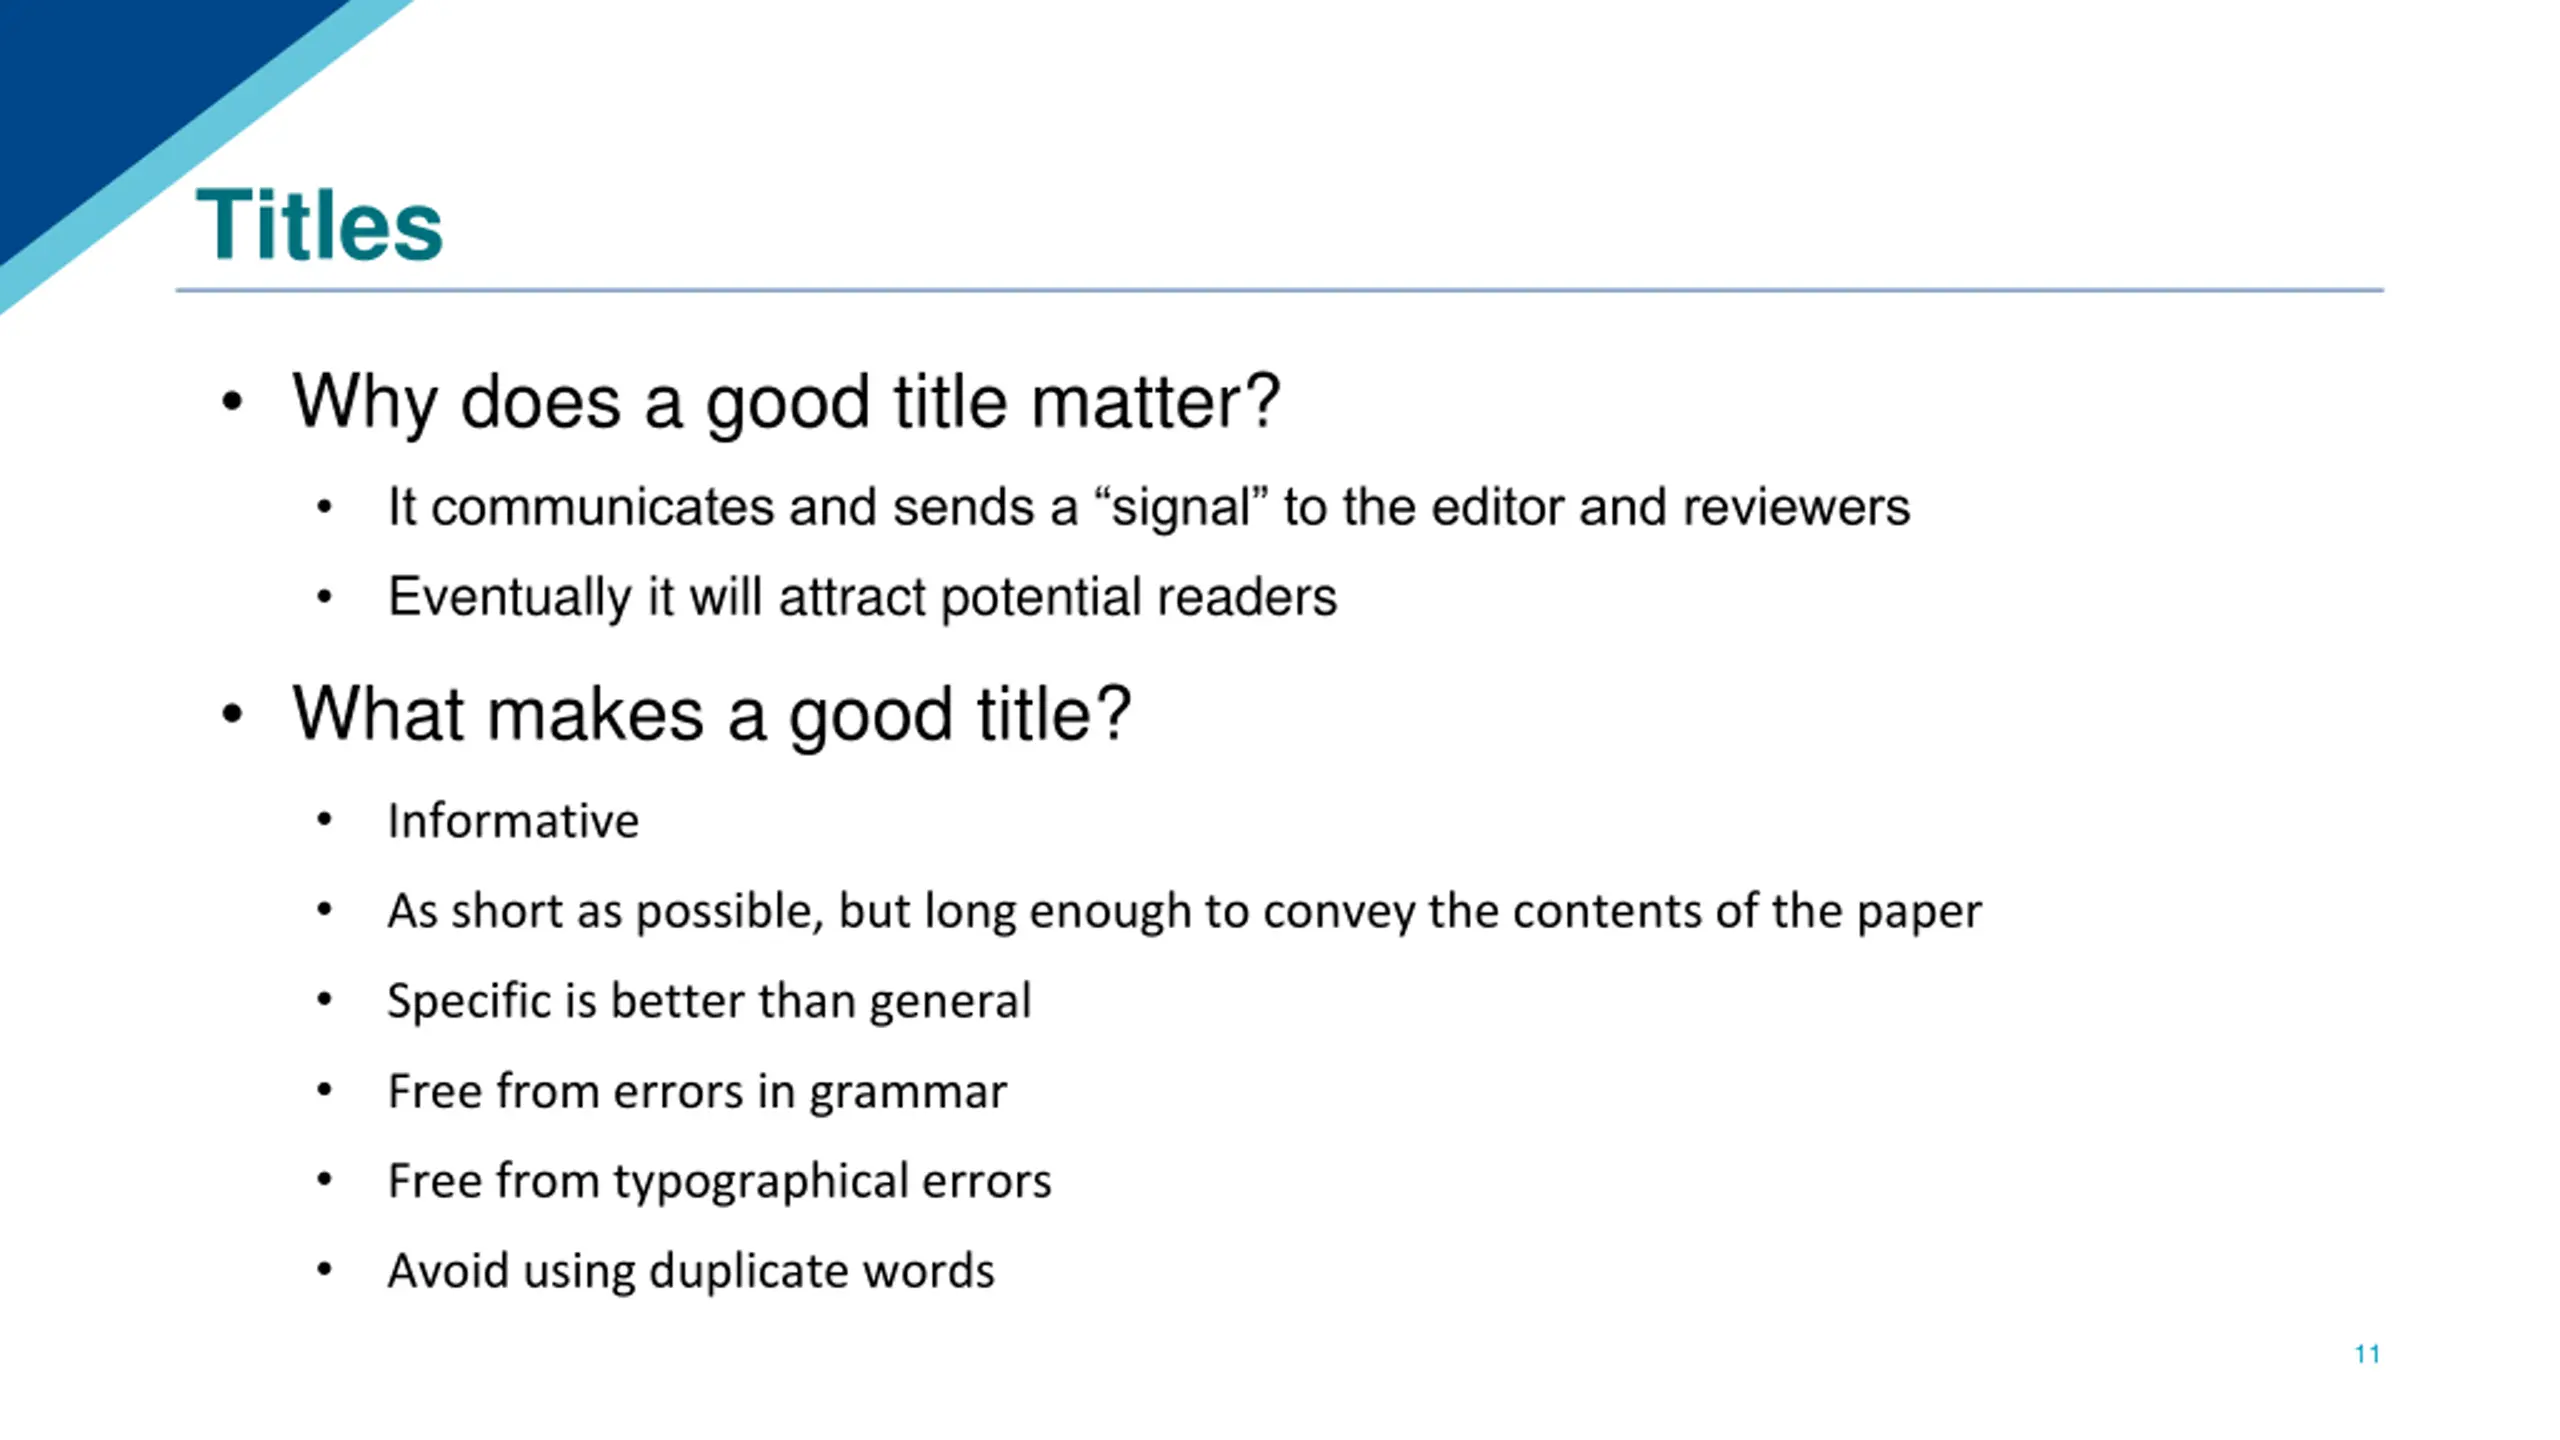This screenshot has width=2560, height=1440.
Task: Click the 'As short as possible' bullet text
Action: [x=1184, y=912]
